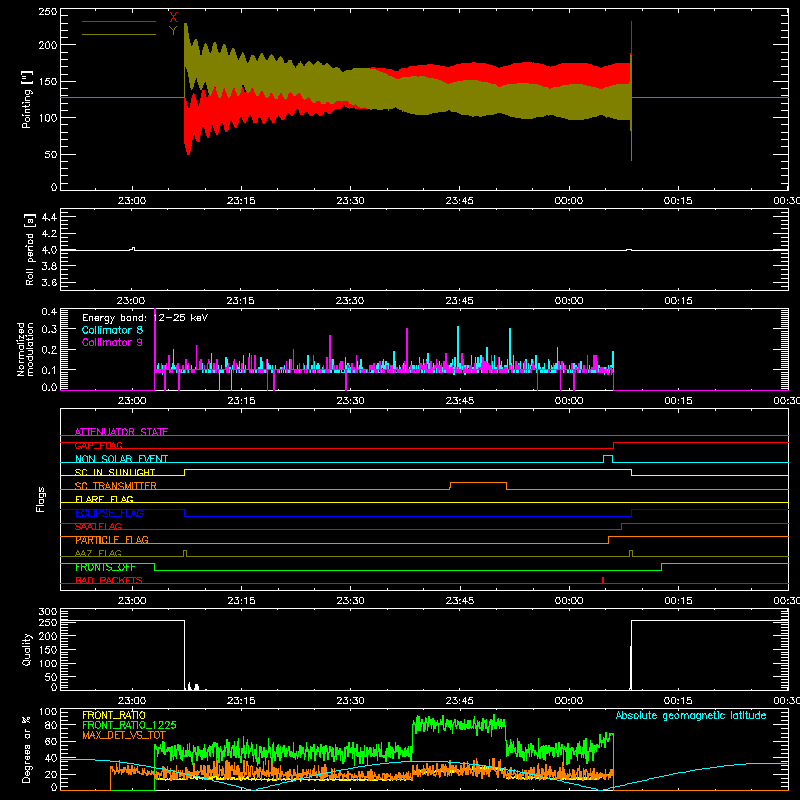The height and width of the screenshot is (800, 800).
Task: Select the MAX_DET_VS_TOT orange legend entry
Action: pyautogui.click(x=124, y=735)
